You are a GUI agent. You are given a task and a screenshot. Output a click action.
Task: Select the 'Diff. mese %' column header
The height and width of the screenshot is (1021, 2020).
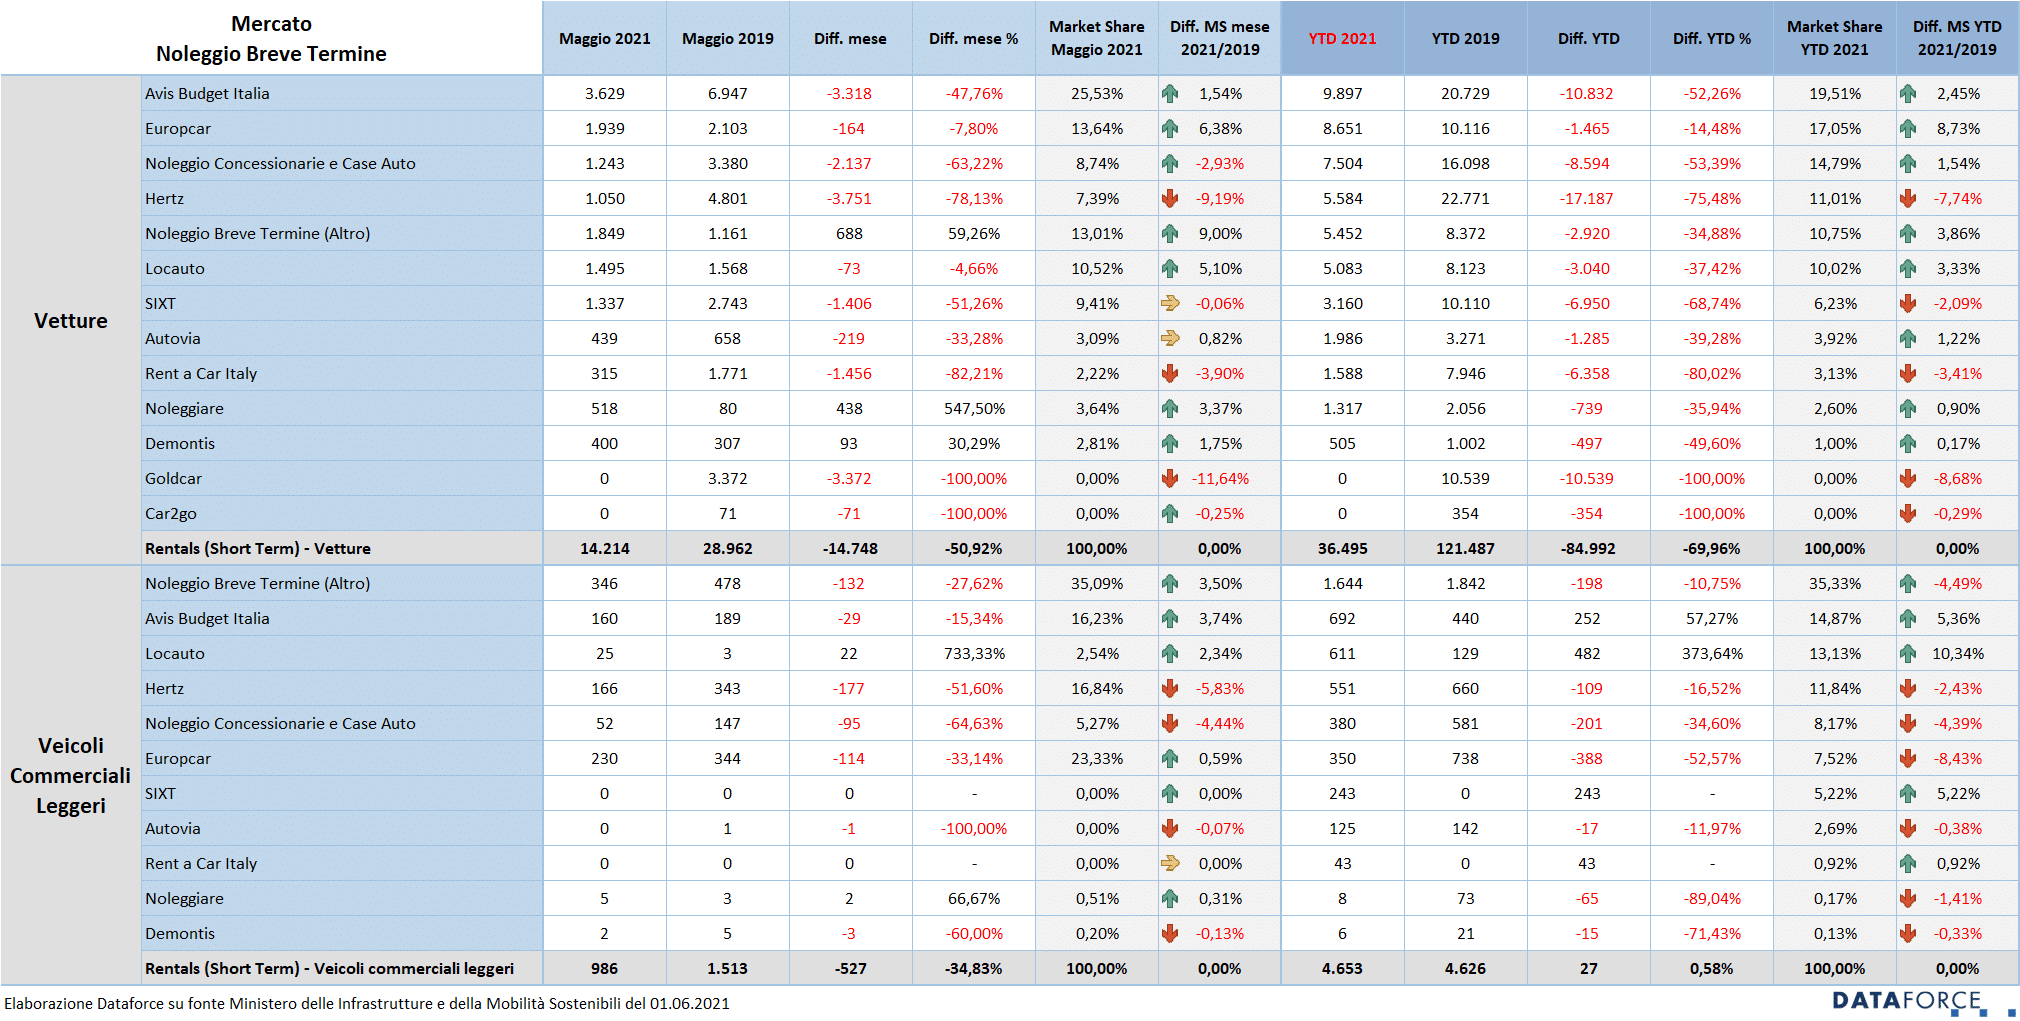click(974, 39)
